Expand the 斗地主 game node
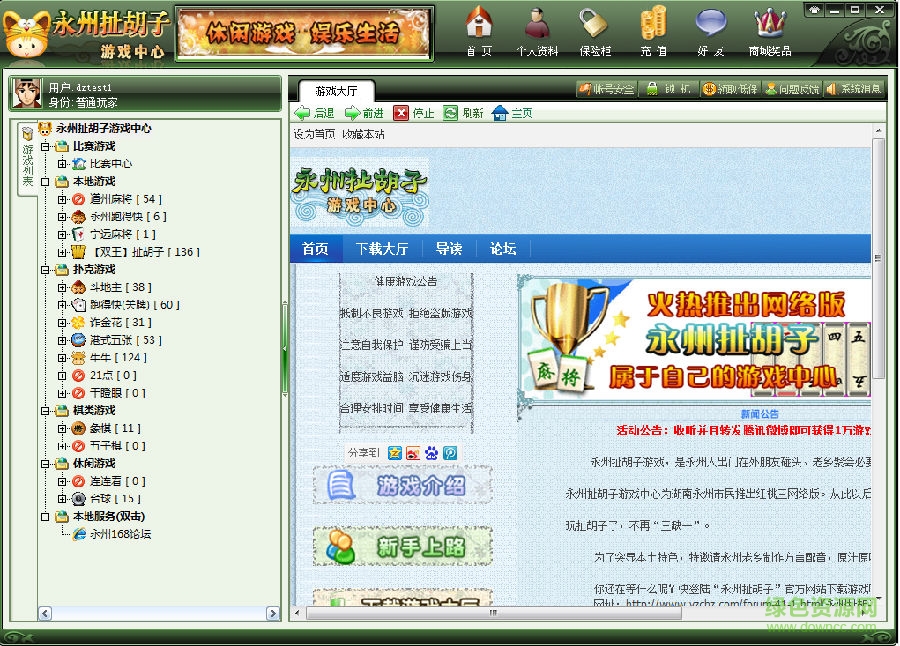This screenshot has height=646, width=900. coord(62,288)
